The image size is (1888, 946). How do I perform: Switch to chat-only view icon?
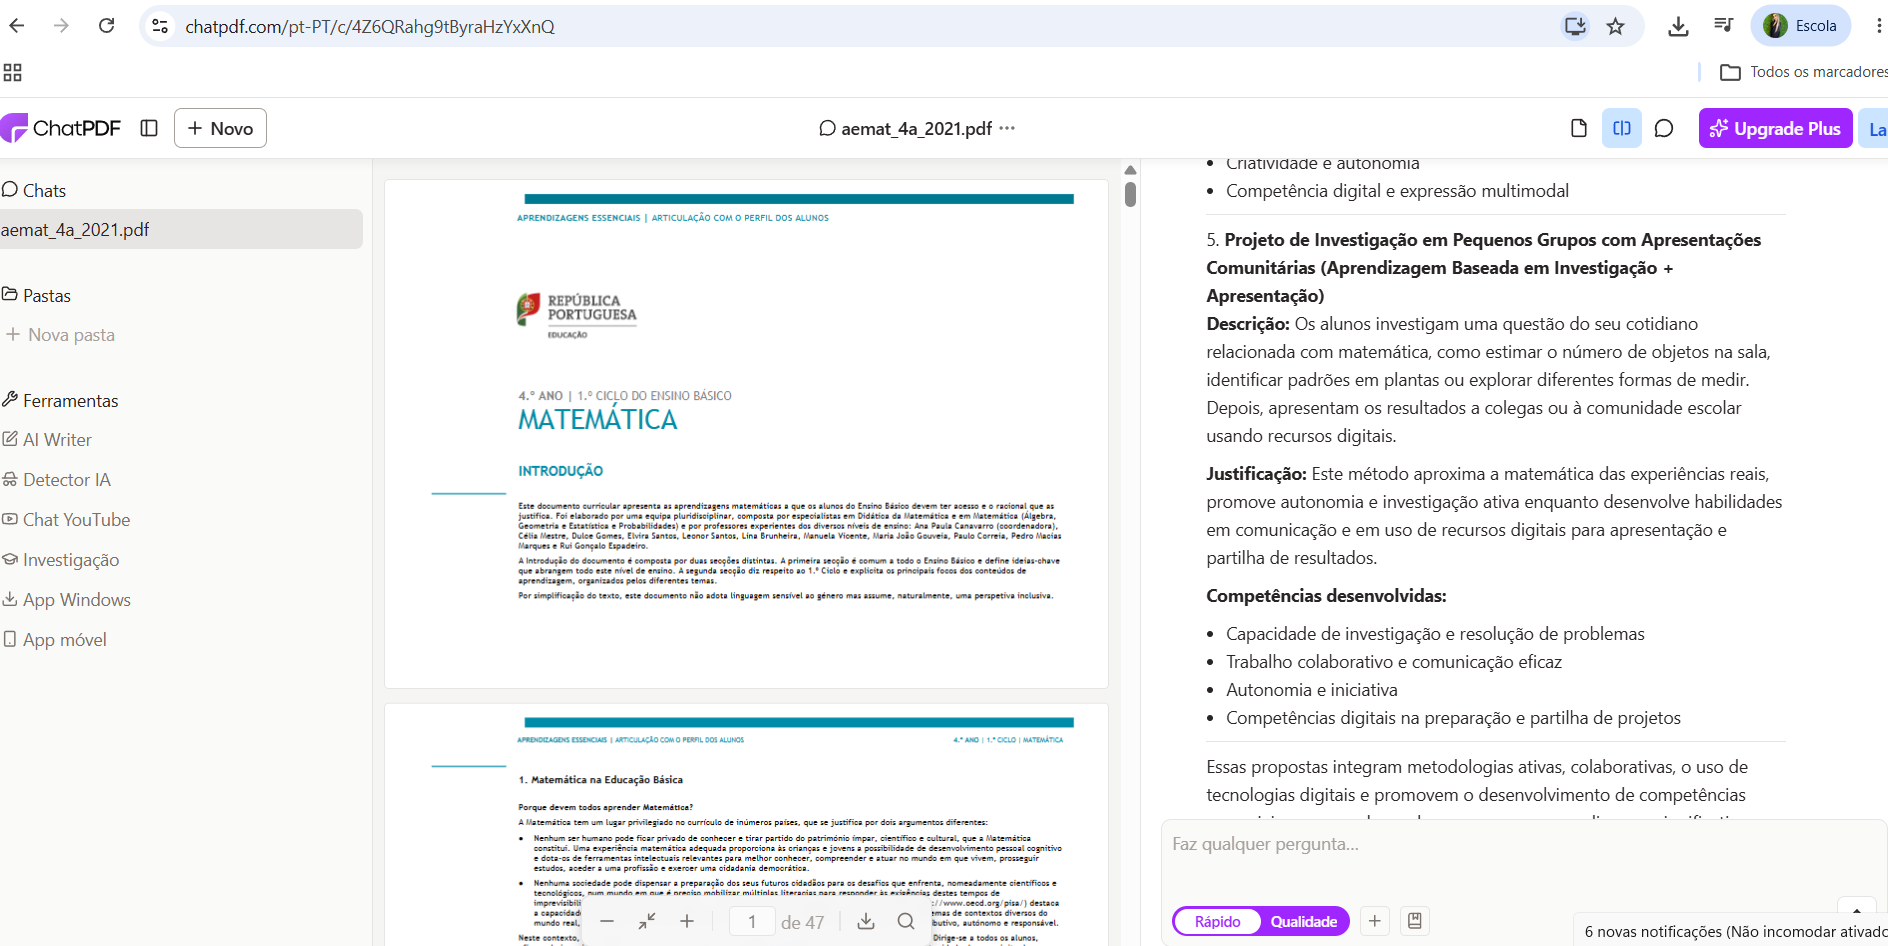(x=1664, y=128)
